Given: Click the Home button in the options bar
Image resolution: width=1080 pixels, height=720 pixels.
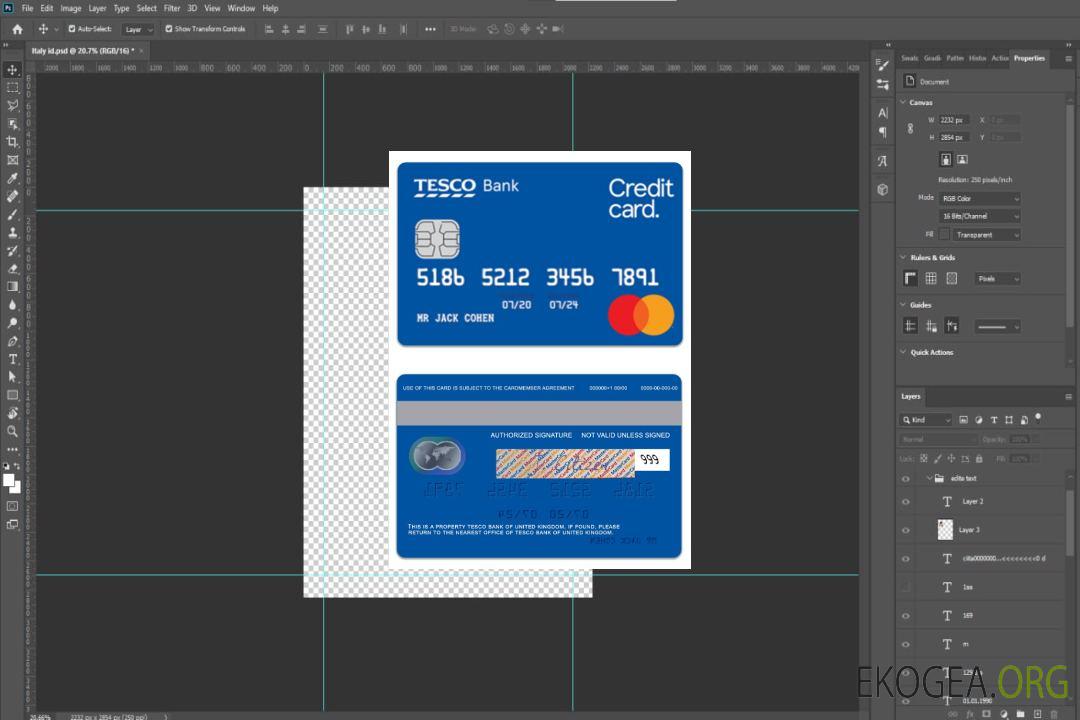Looking at the screenshot, I should pos(17,29).
